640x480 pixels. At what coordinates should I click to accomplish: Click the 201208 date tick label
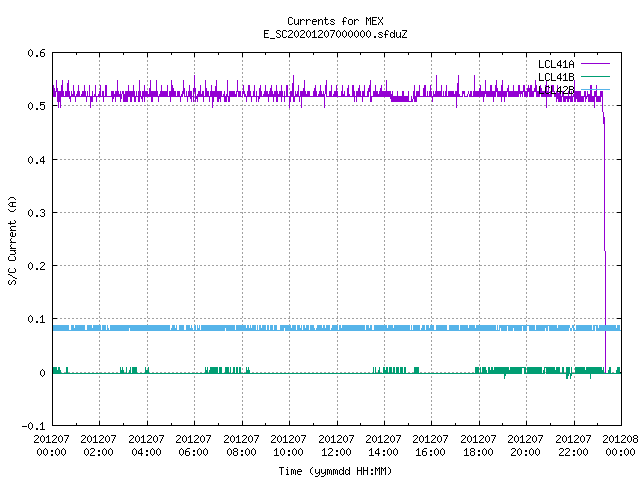(620, 439)
